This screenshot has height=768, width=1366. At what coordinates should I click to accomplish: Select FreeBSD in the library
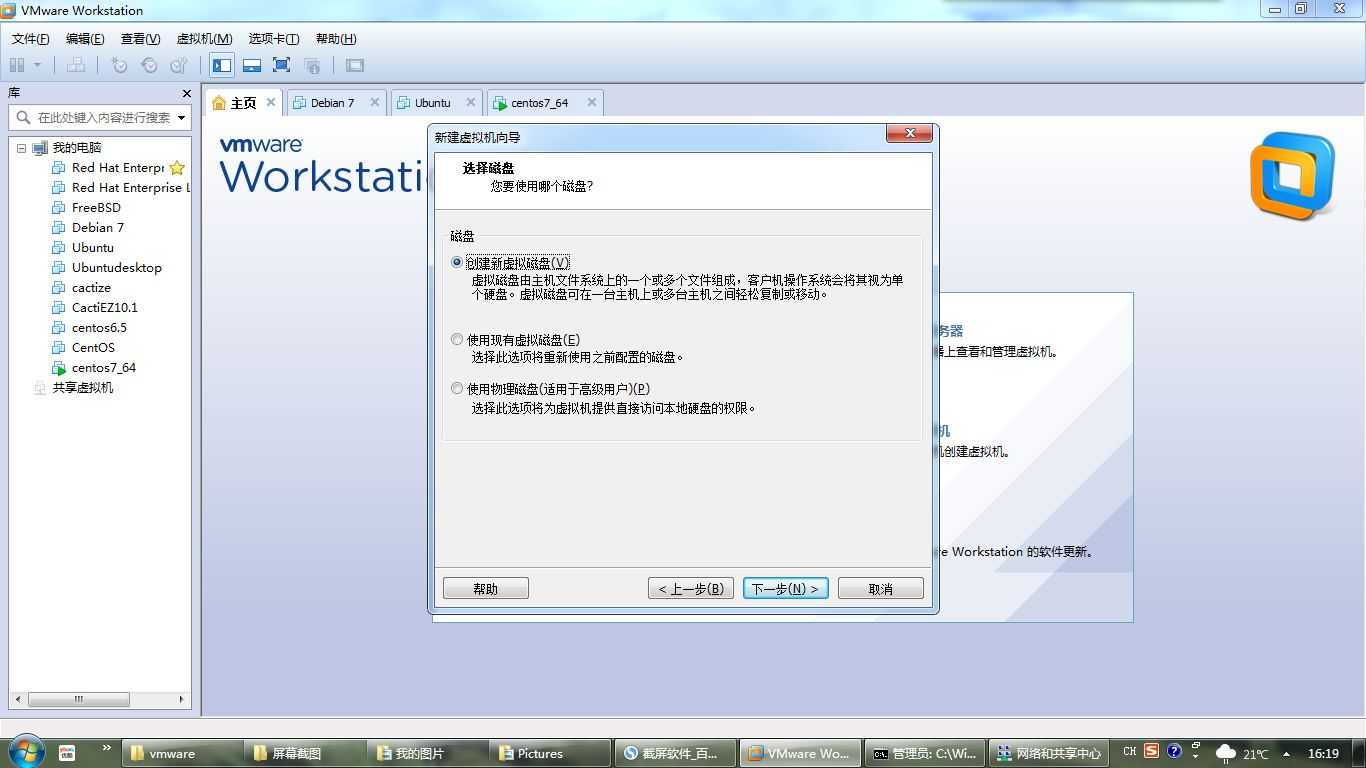pyautogui.click(x=86, y=208)
